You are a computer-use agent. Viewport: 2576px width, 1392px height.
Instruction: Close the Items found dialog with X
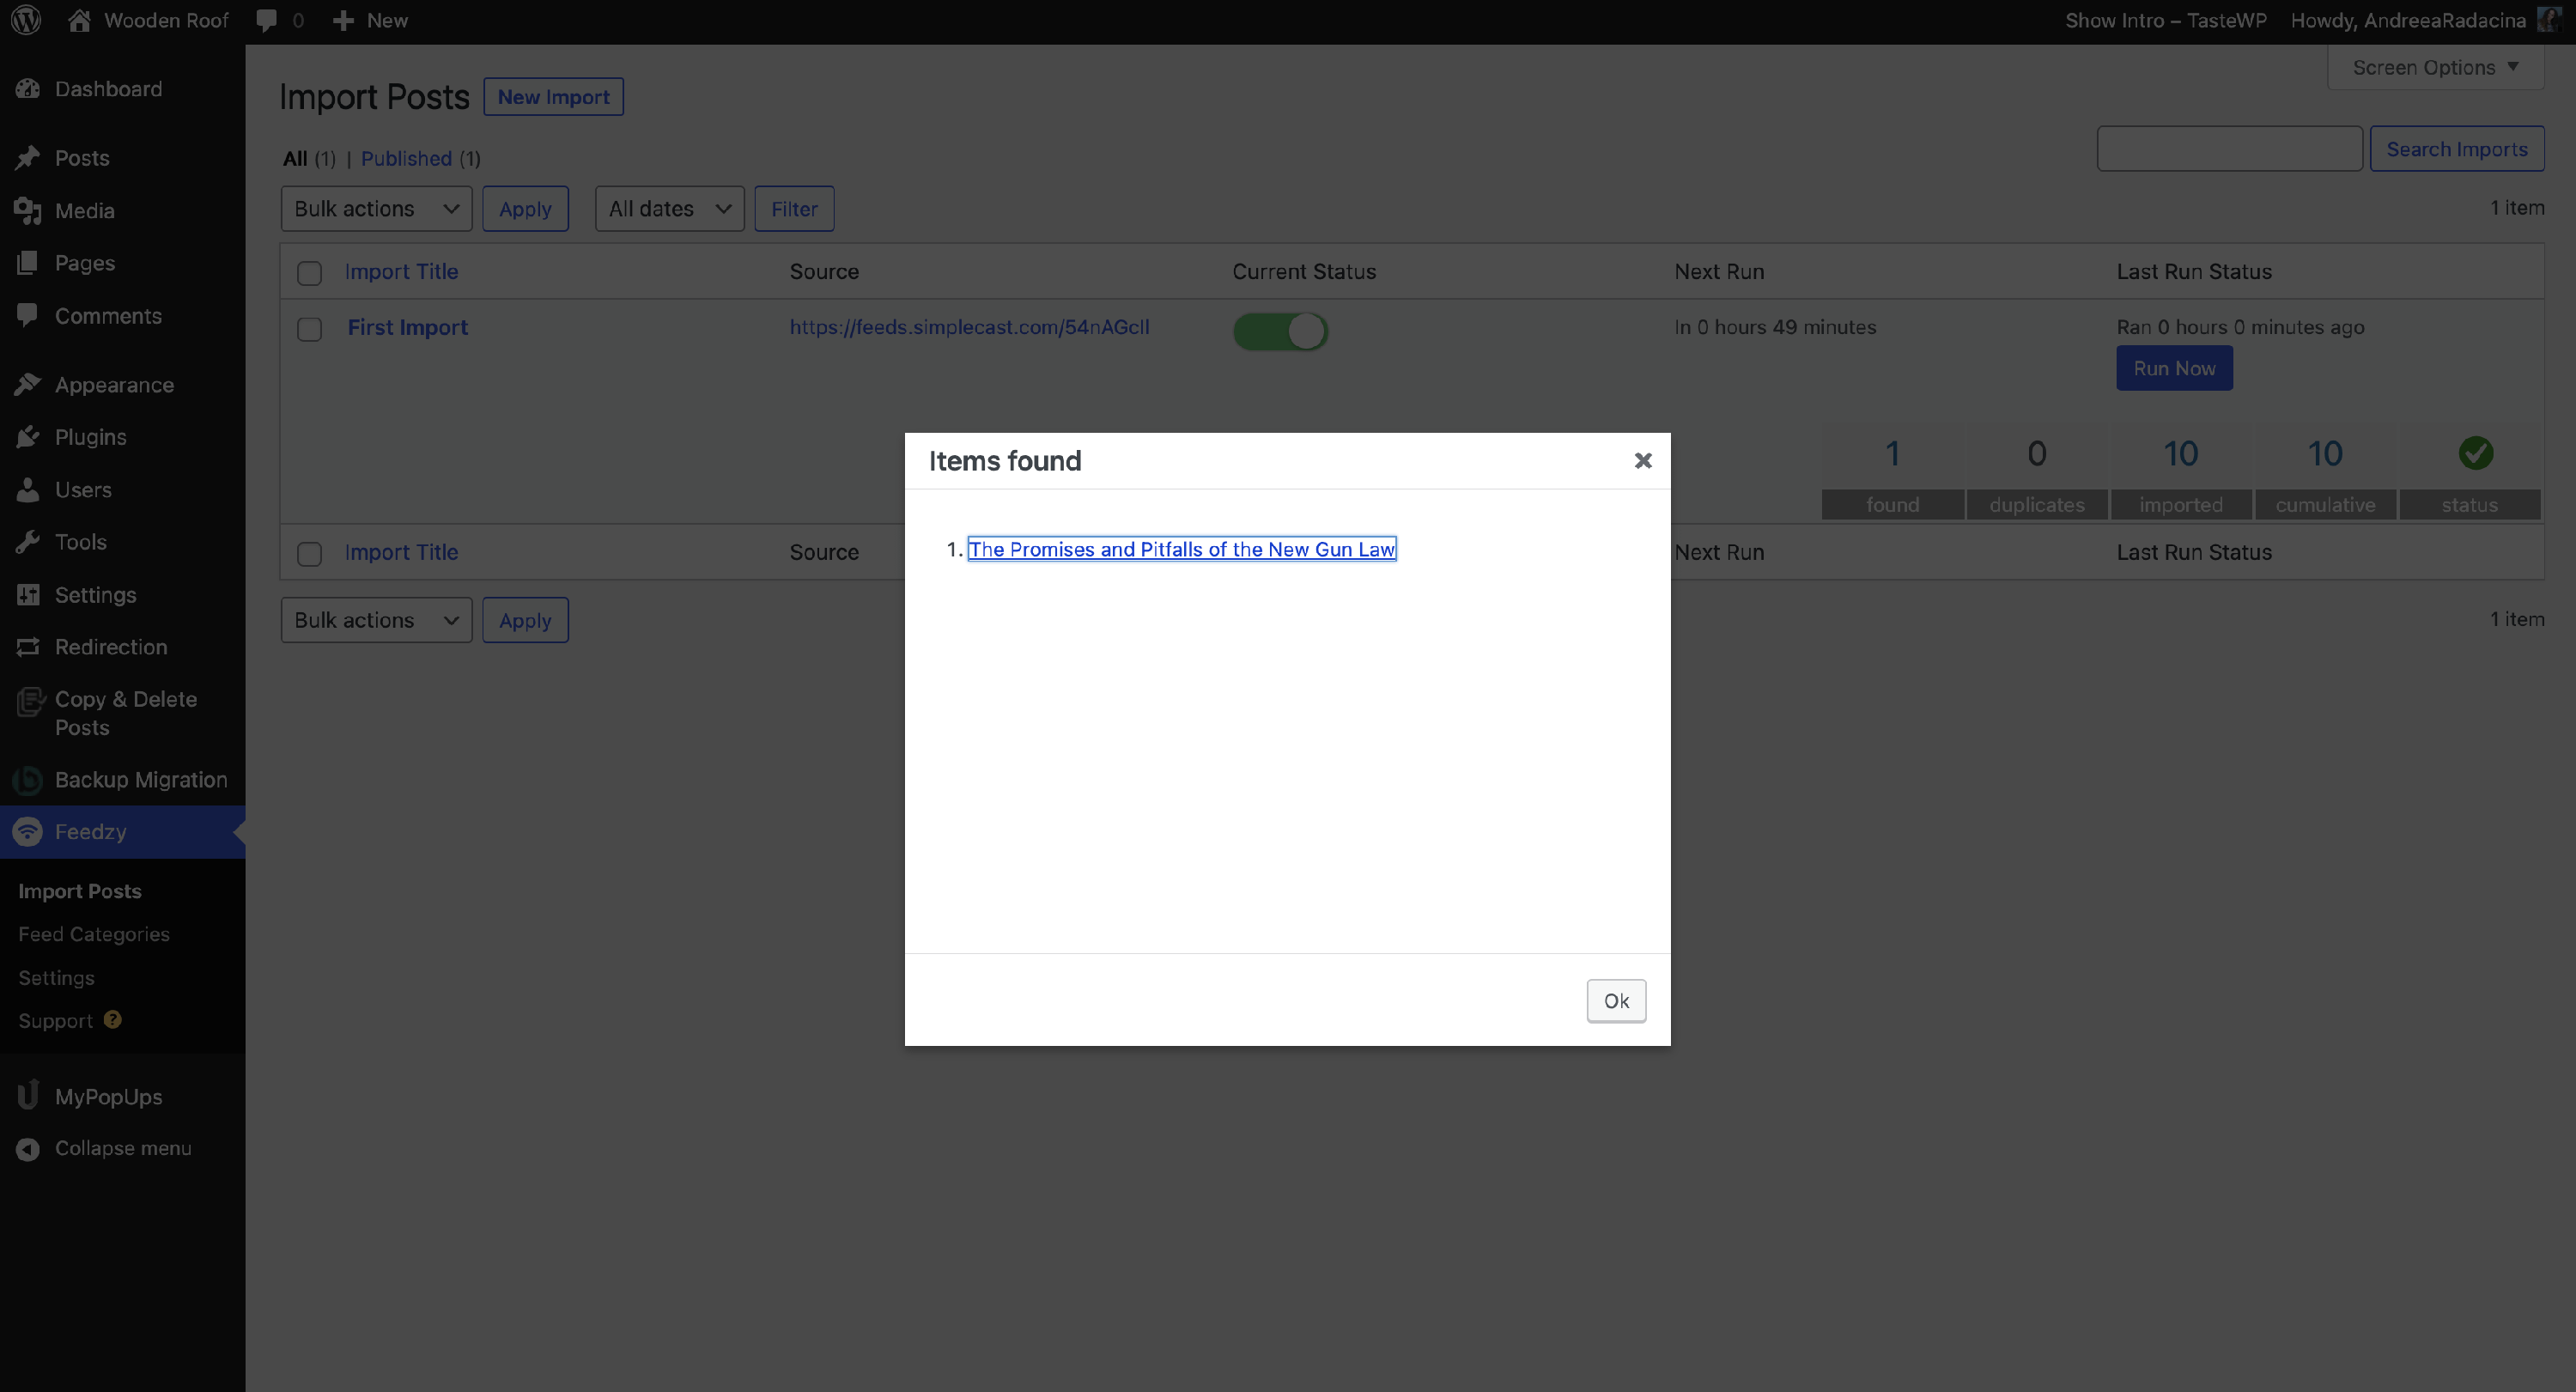(1642, 461)
